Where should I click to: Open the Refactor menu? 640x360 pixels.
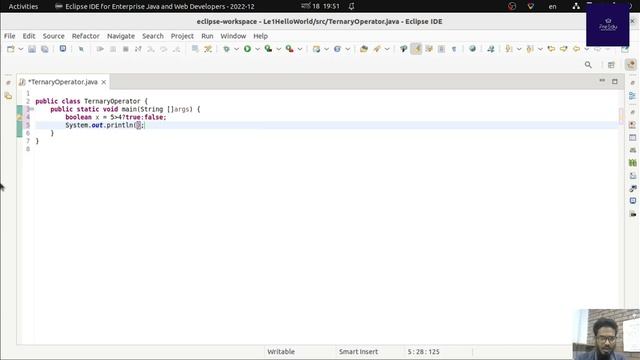tap(86, 36)
